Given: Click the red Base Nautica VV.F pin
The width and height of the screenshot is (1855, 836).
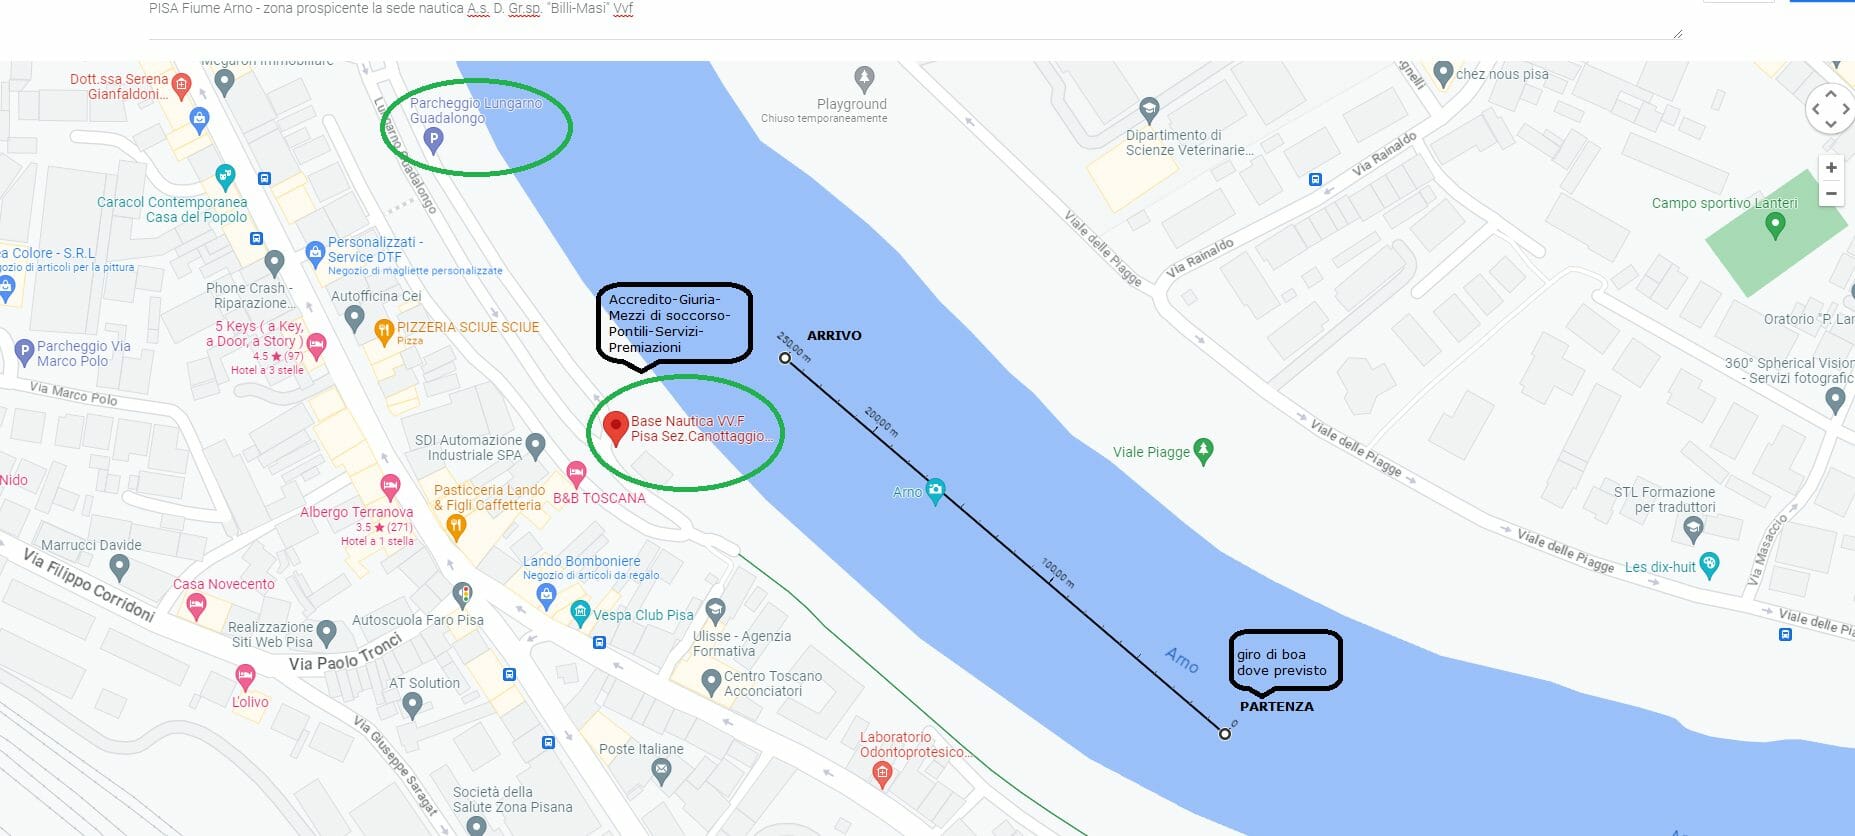Looking at the screenshot, I should 616,427.
